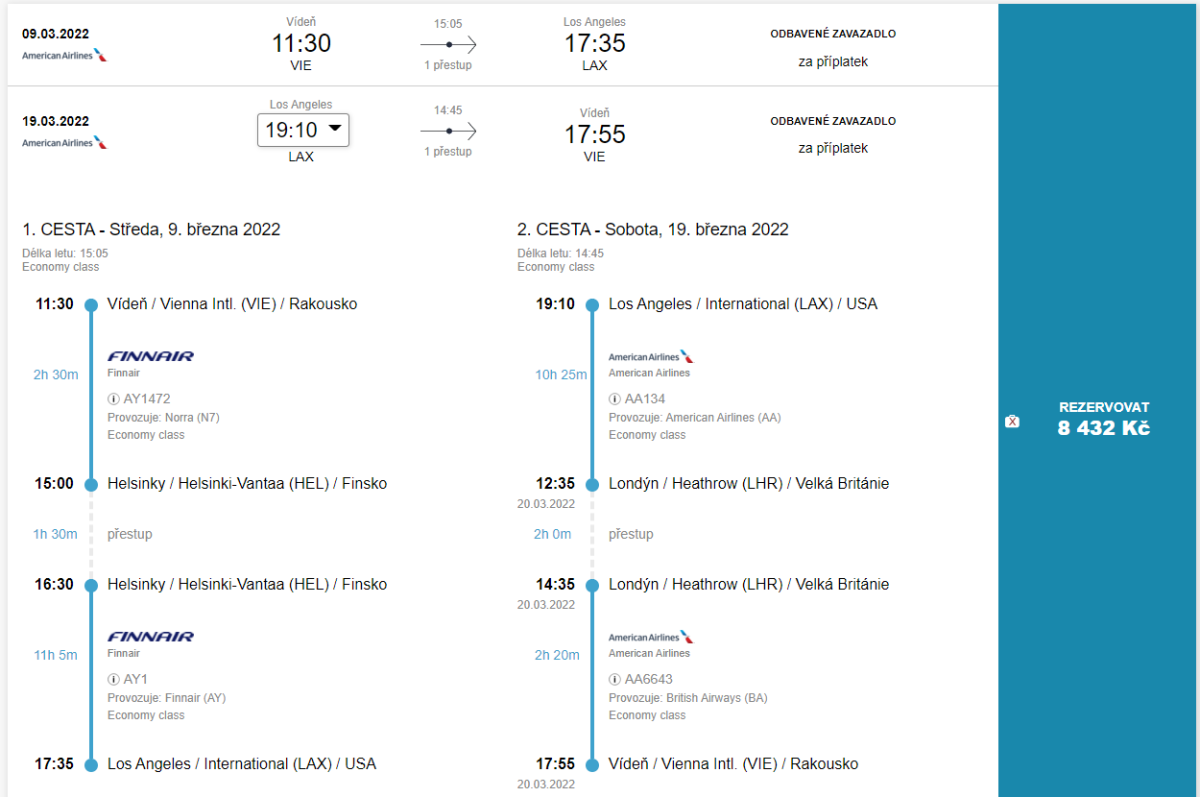Click the return 'za příplatek' baggage text

click(833, 148)
